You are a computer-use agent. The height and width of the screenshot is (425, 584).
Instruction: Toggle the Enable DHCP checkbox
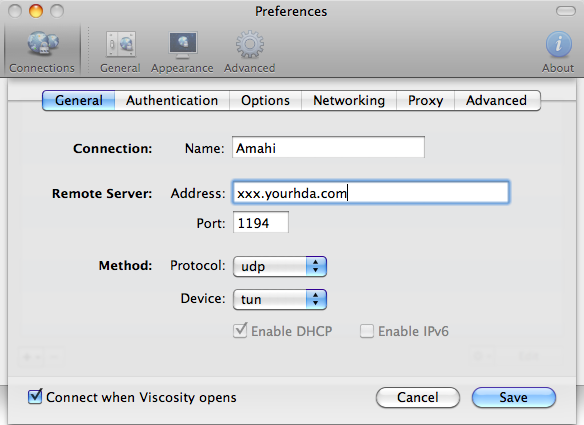240,330
